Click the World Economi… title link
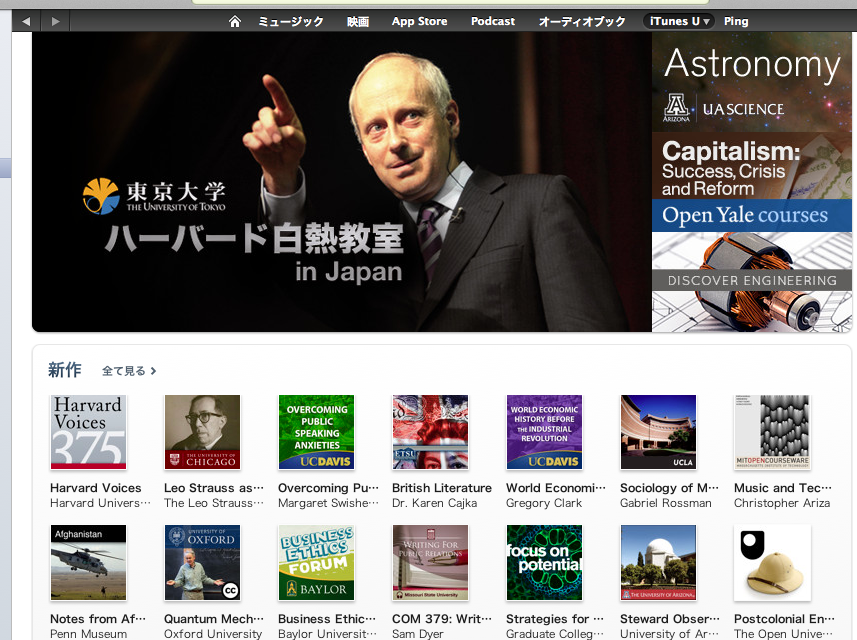 556,488
